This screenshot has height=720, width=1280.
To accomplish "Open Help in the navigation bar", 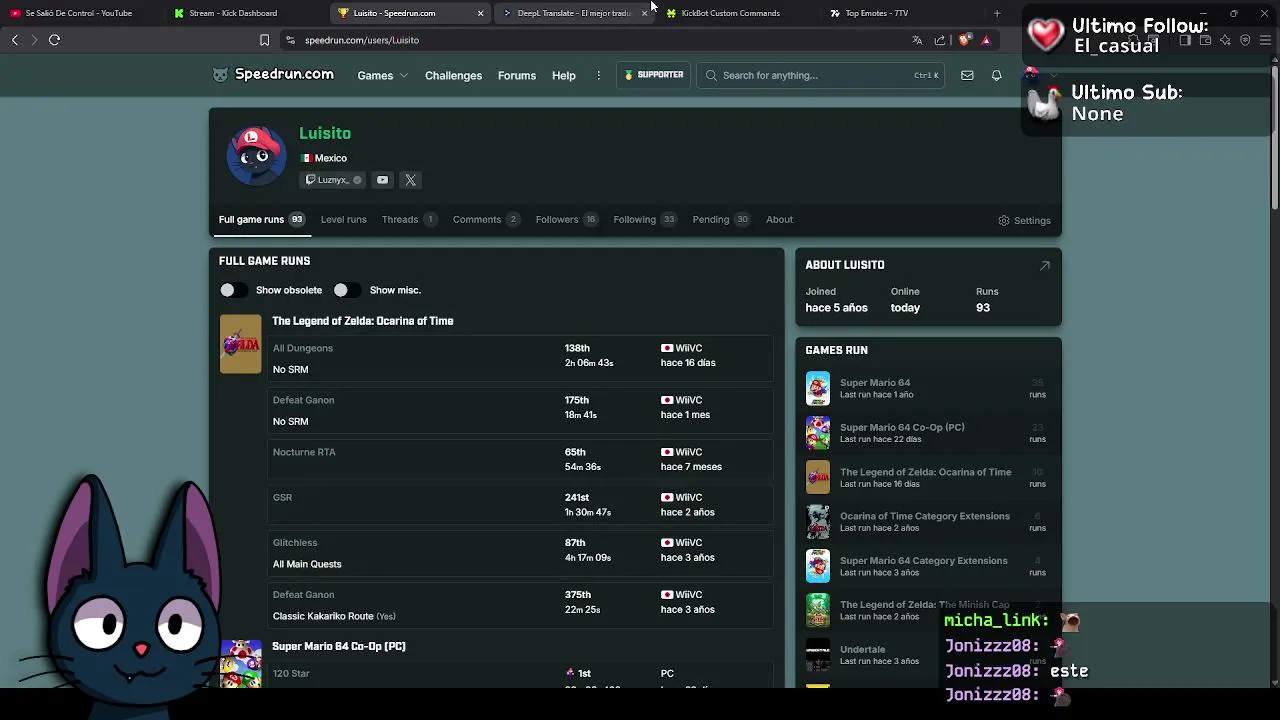I will click(x=564, y=75).
